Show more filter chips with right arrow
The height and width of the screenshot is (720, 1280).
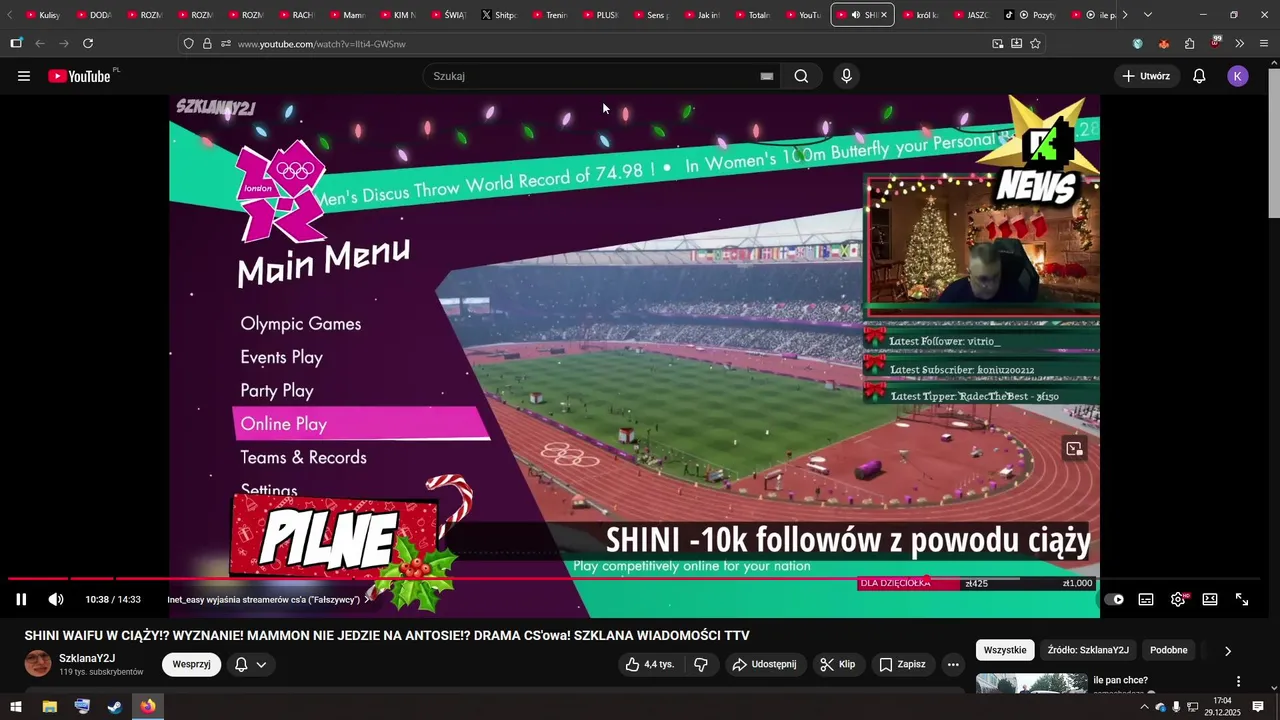[1228, 651]
